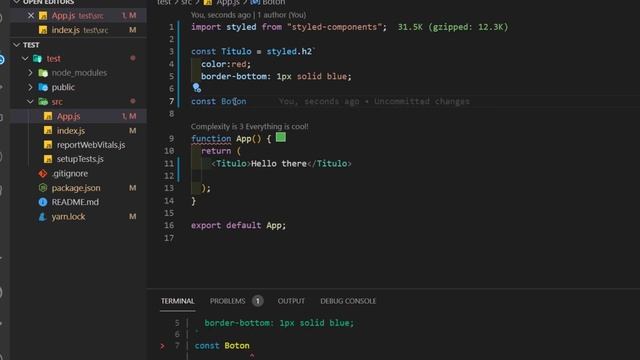Select index.js entry in Open Editors
Viewport: 640px width, 360px height.
click(78, 30)
